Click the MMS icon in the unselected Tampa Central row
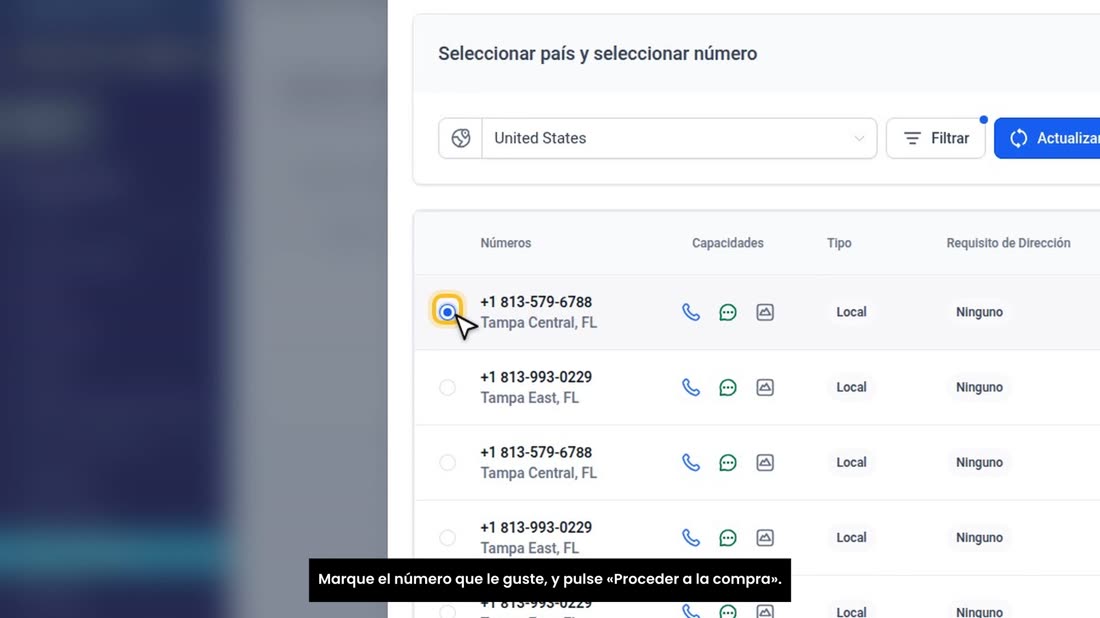 pos(765,462)
